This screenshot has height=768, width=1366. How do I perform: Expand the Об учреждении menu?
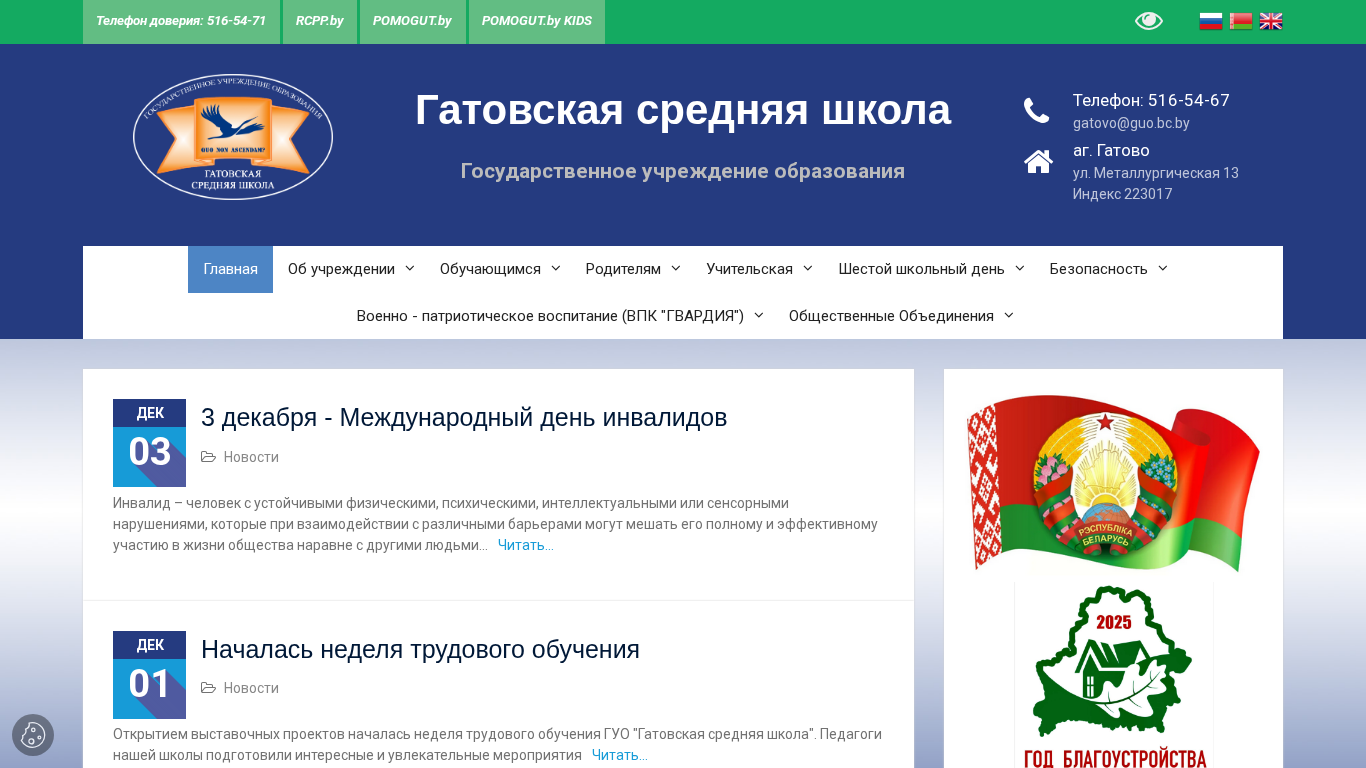point(350,269)
